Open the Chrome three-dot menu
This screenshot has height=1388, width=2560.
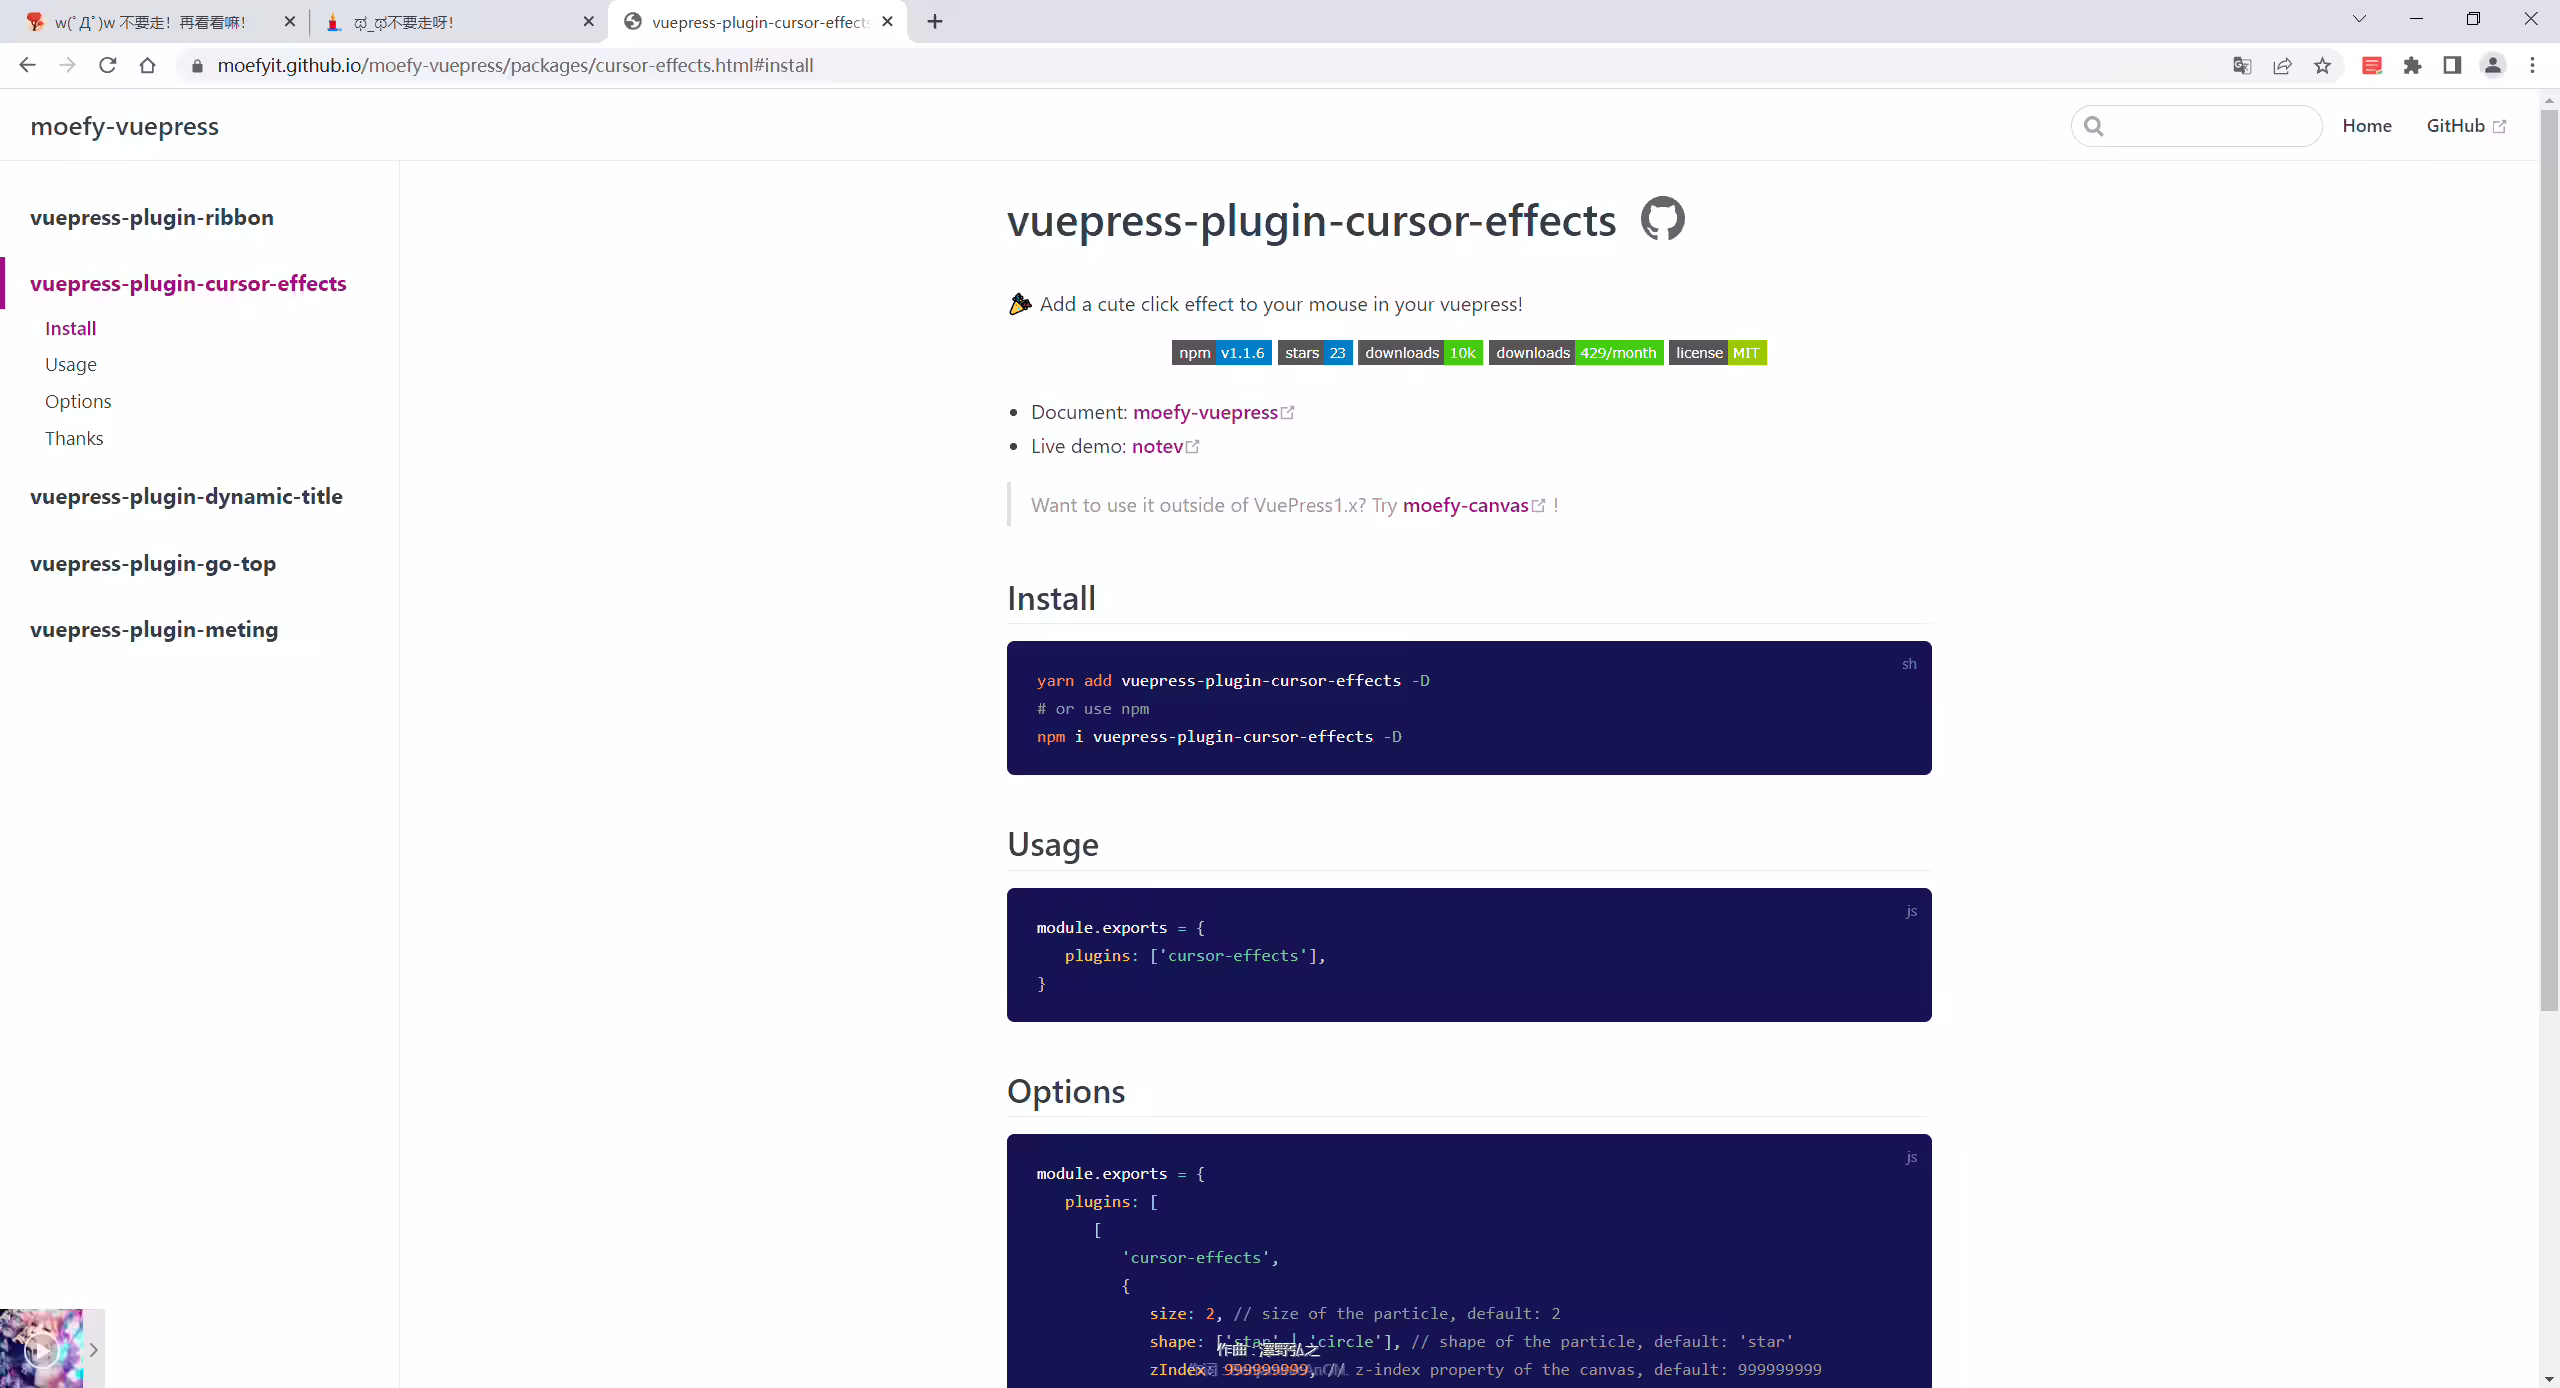2533,66
